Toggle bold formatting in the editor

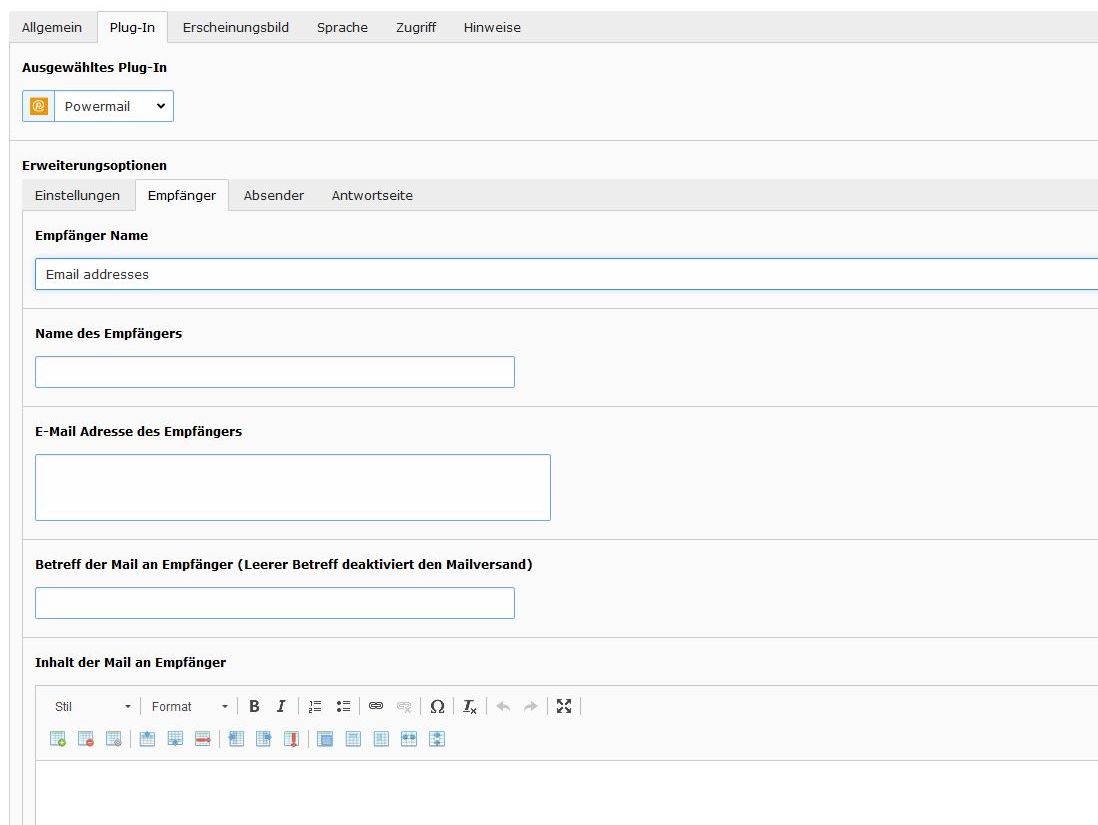[x=254, y=706]
